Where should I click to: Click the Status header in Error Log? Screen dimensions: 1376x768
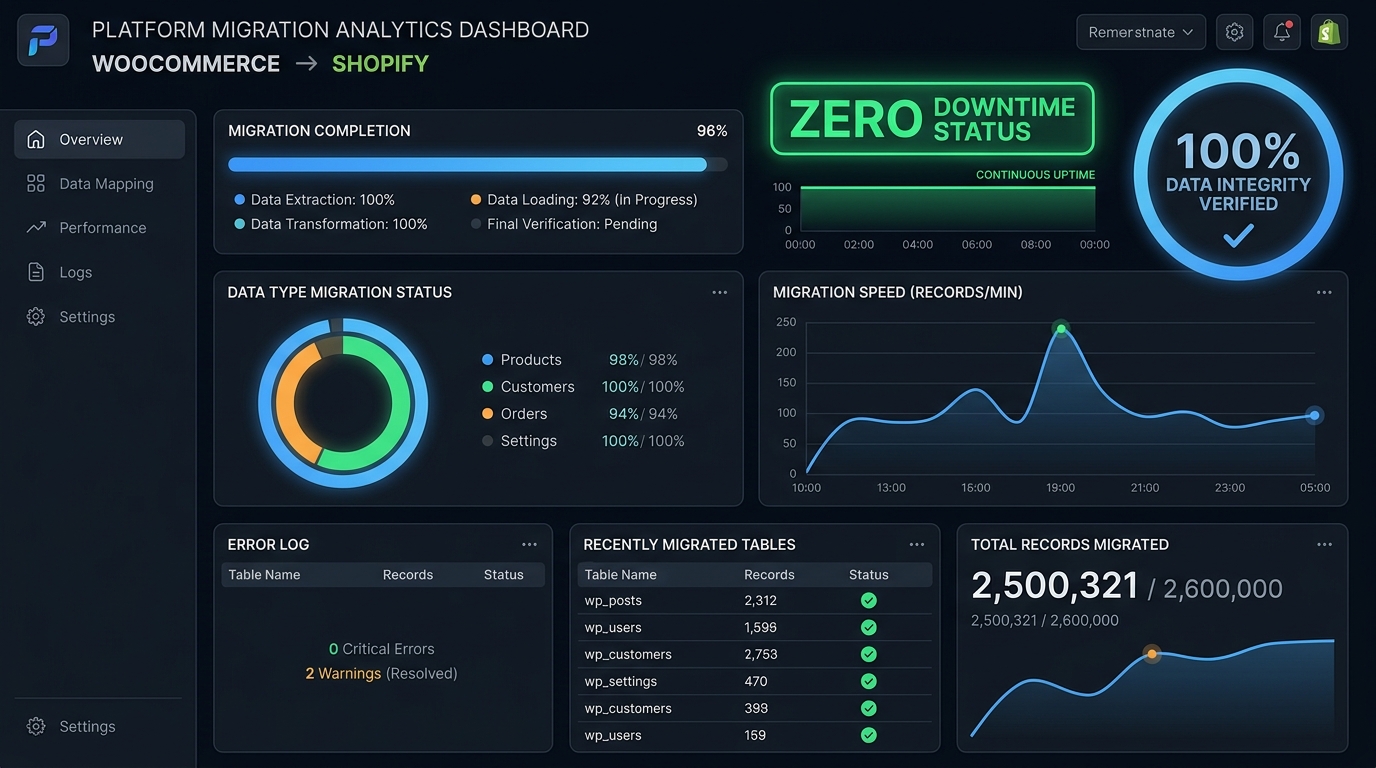(x=504, y=575)
